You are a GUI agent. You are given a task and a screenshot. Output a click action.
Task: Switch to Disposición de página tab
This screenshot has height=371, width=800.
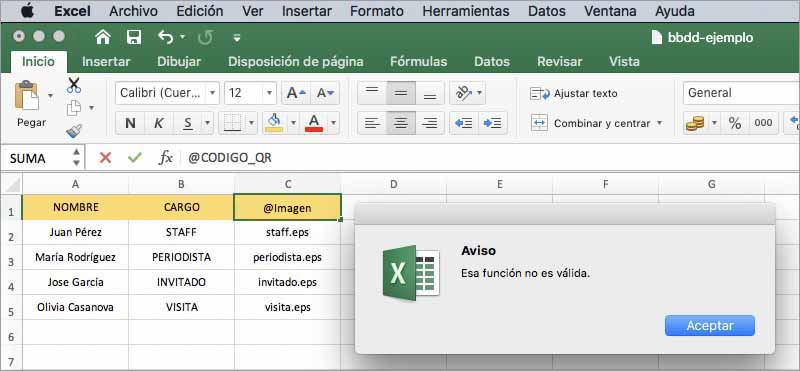coord(295,62)
